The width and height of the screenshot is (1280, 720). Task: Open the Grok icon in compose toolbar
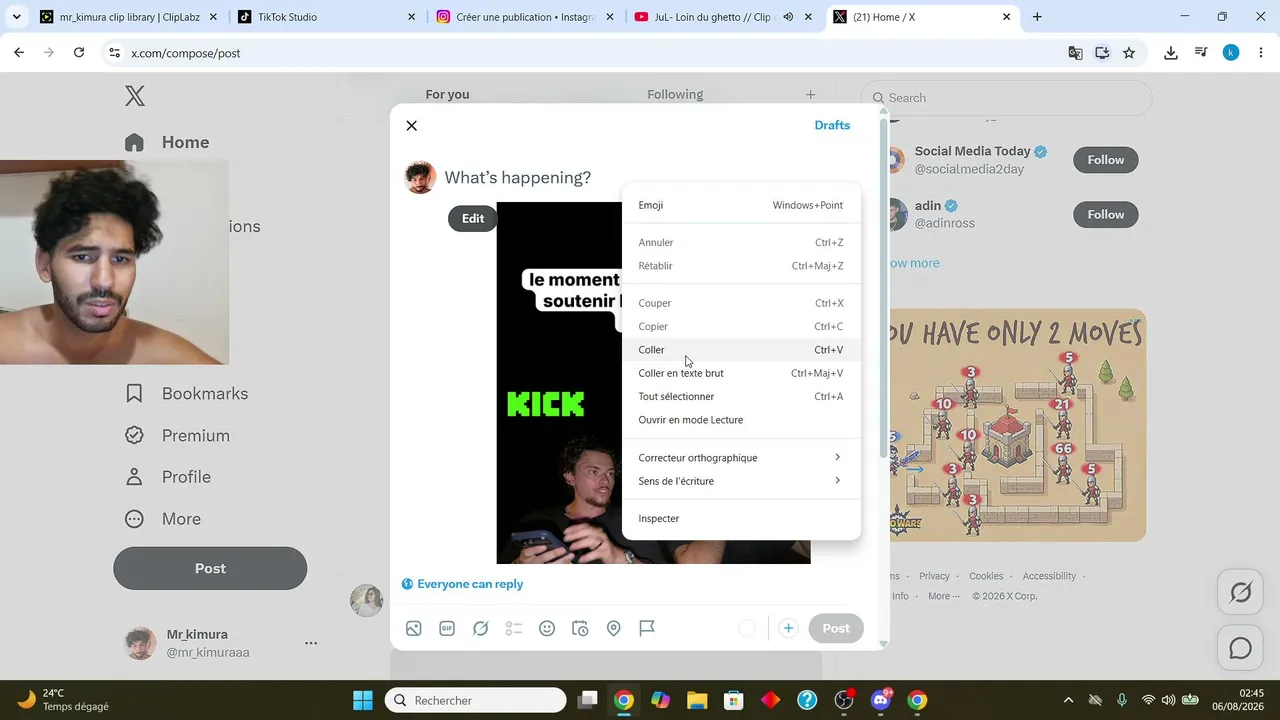pos(481,628)
